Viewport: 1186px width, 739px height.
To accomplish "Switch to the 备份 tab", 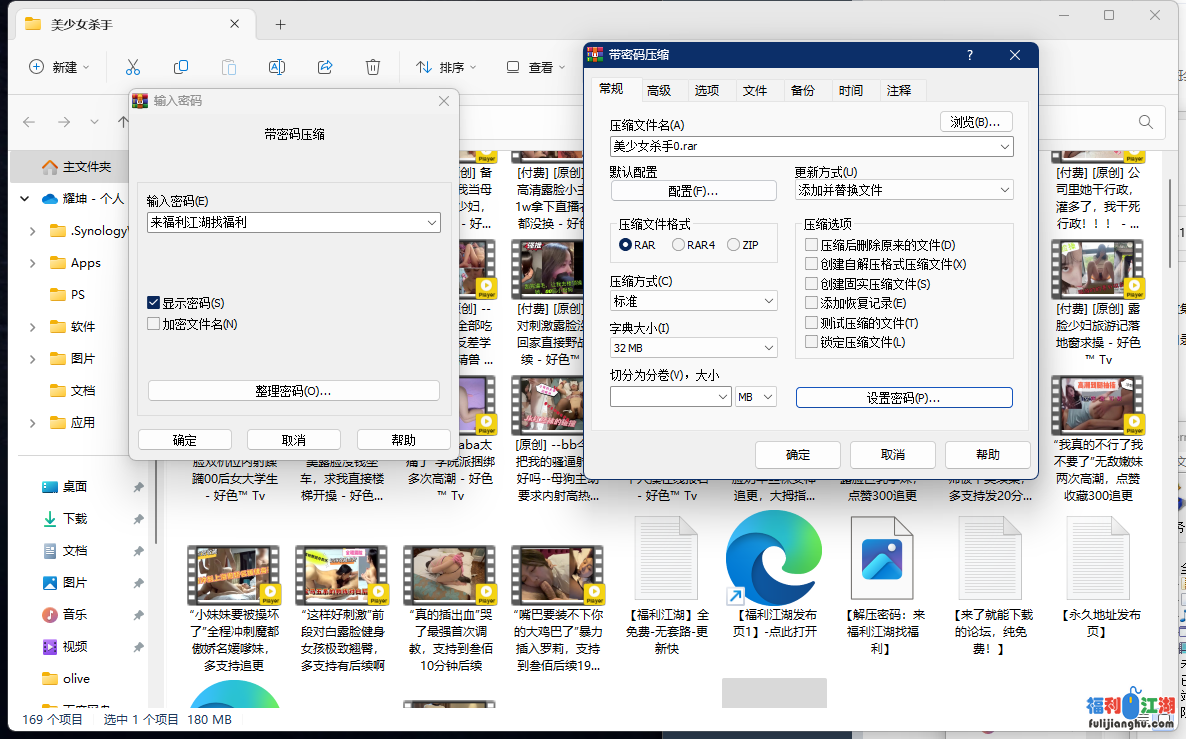I will (804, 89).
